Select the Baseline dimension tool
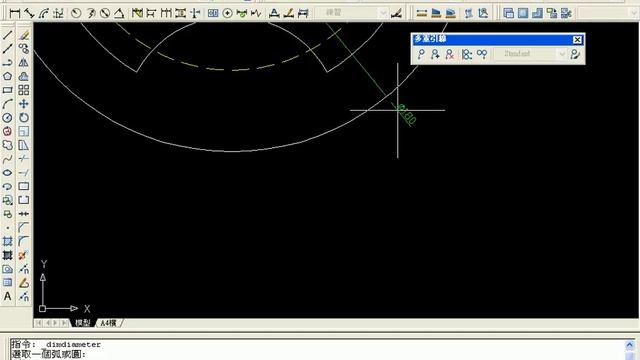The image size is (640, 360). click(151, 13)
